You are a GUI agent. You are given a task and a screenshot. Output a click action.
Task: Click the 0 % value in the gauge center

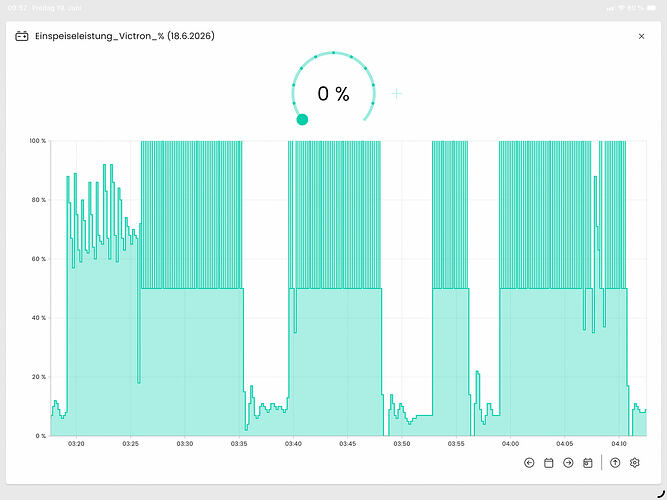pos(333,94)
